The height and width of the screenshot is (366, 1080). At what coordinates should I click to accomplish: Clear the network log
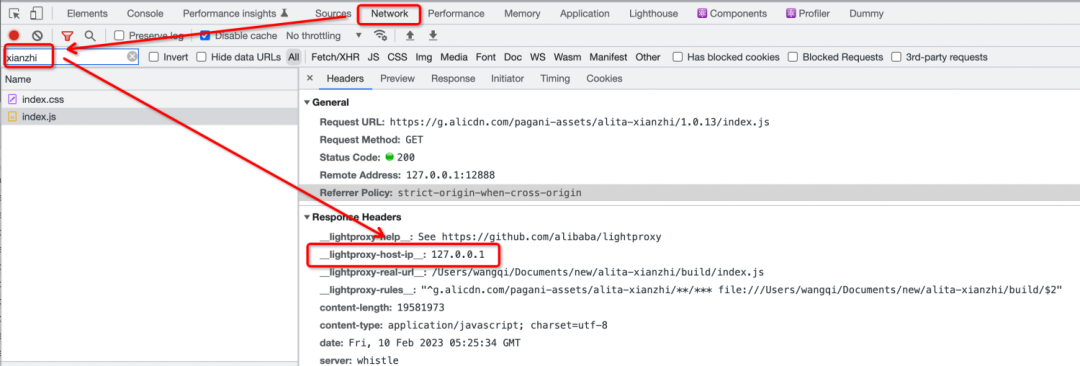coord(38,36)
